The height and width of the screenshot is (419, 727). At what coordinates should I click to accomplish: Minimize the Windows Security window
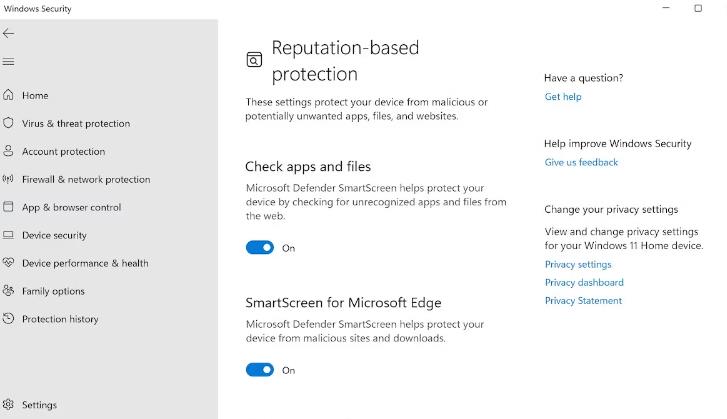pos(666,8)
